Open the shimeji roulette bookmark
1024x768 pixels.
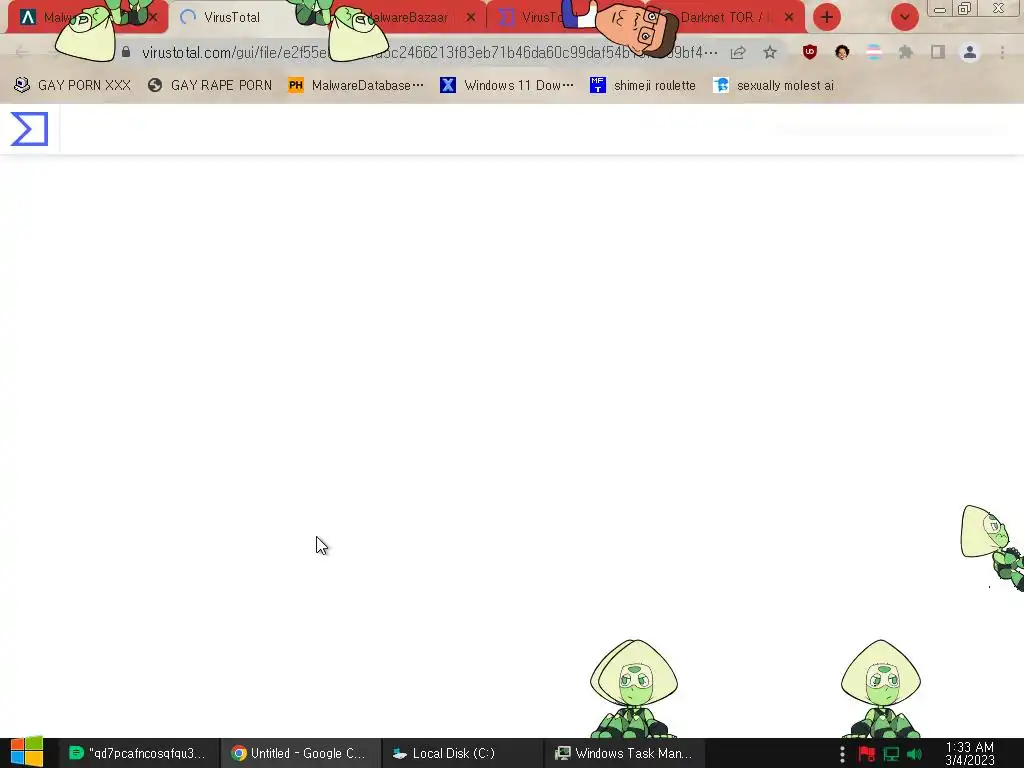click(x=643, y=86)
